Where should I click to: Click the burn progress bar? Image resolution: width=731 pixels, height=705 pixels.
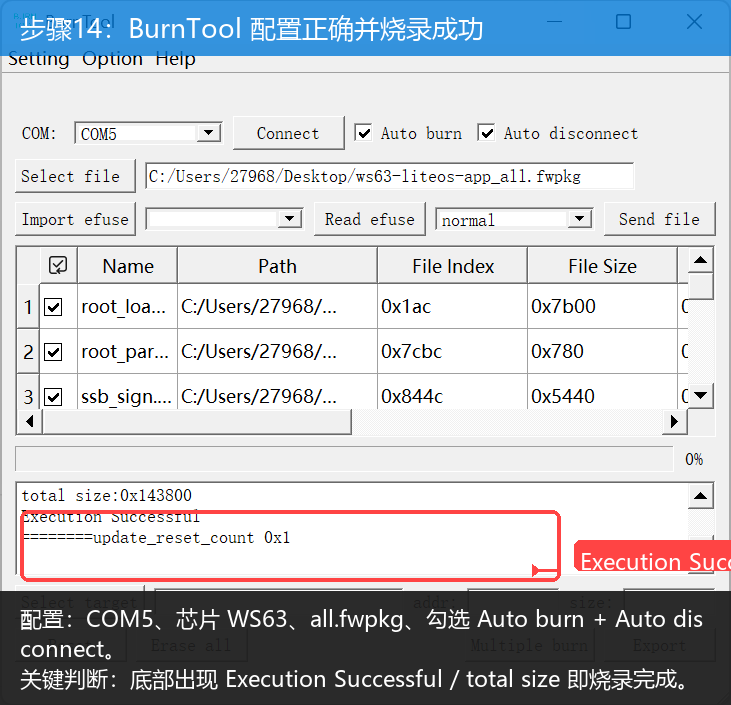point(345,459)
